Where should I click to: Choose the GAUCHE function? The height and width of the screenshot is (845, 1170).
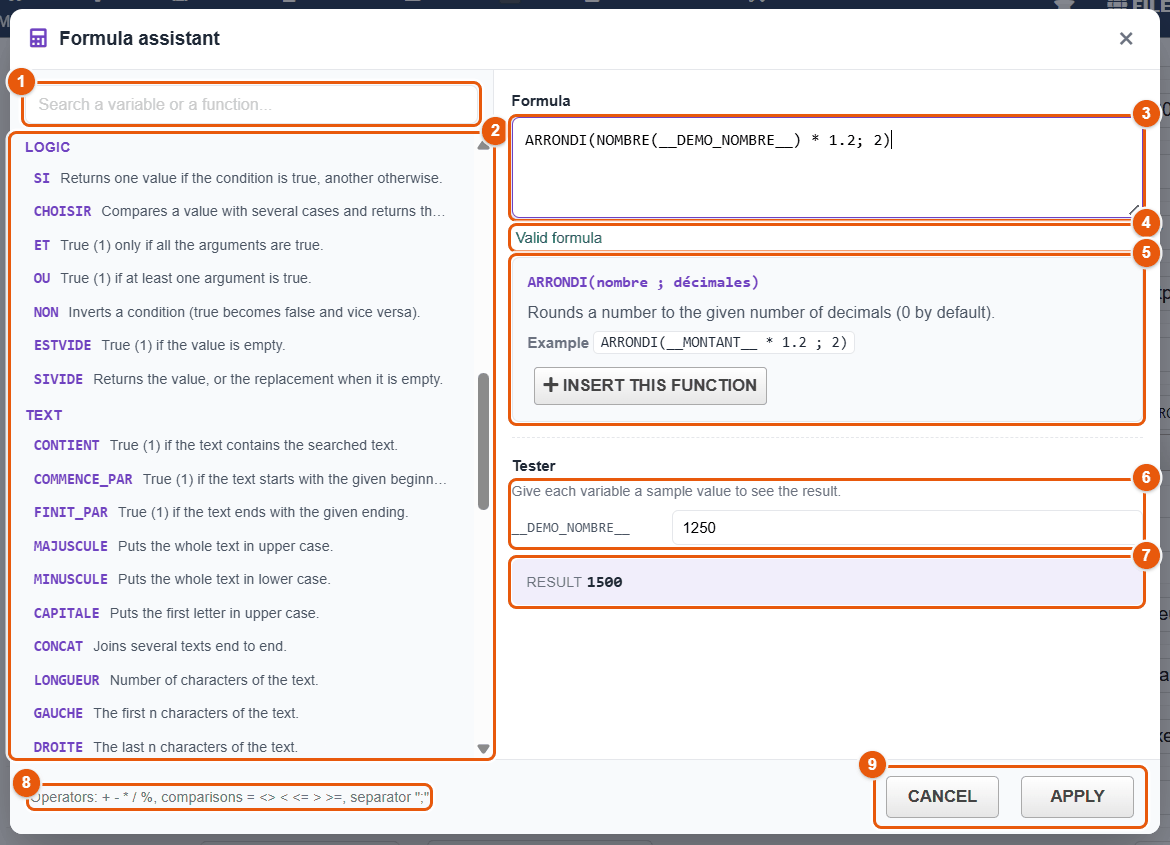[x=166, y=714]
